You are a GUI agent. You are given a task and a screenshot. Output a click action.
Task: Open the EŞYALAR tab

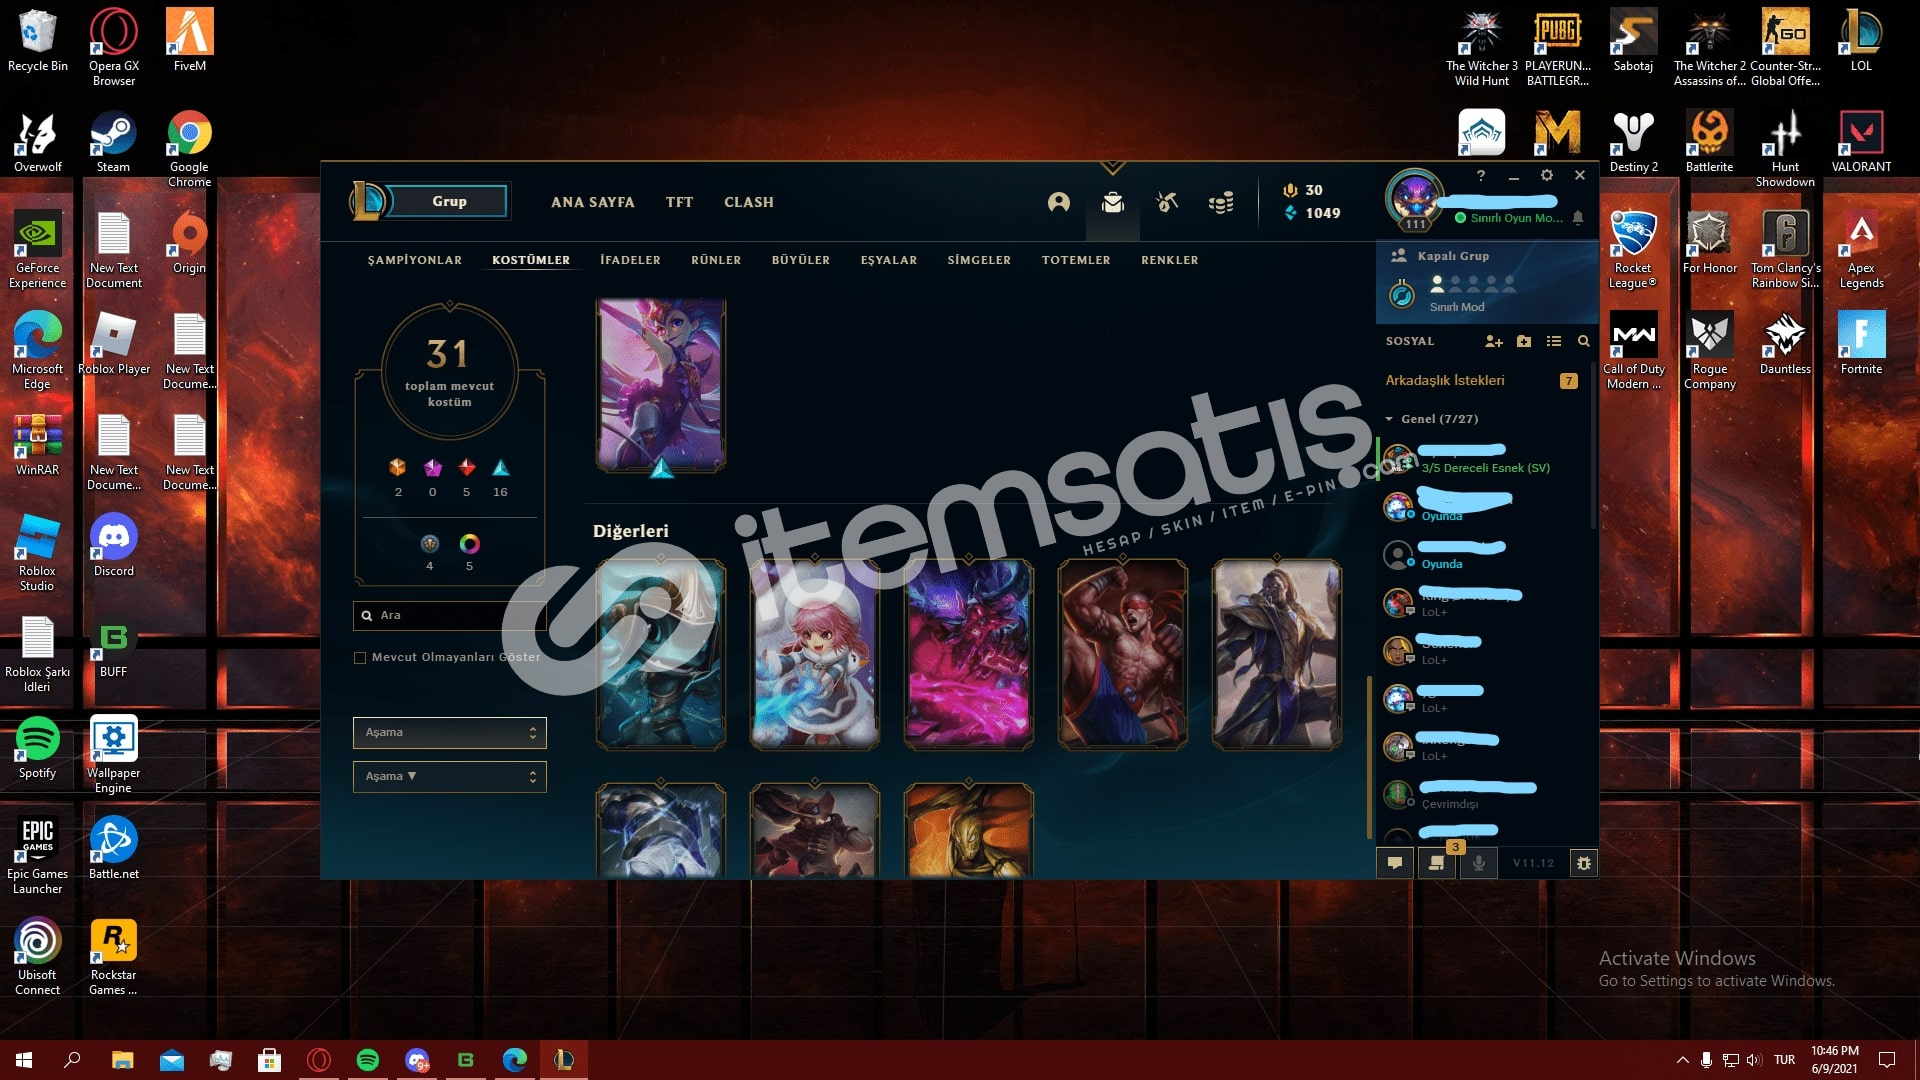889,260
